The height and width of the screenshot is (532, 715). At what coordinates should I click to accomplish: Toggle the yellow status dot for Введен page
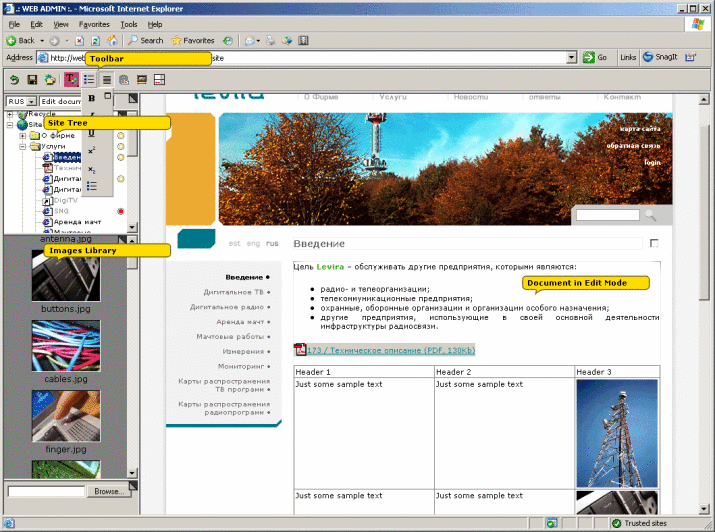pos(121,157)
